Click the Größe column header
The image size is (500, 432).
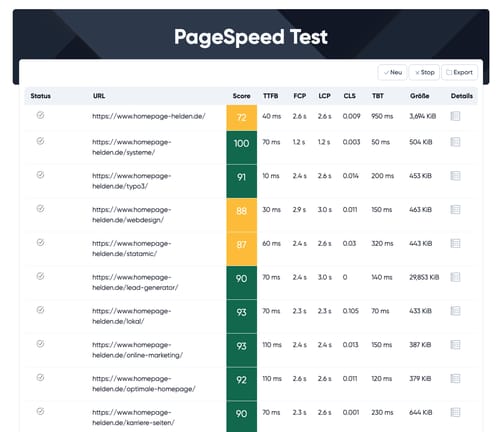click(x=419, y=96)
